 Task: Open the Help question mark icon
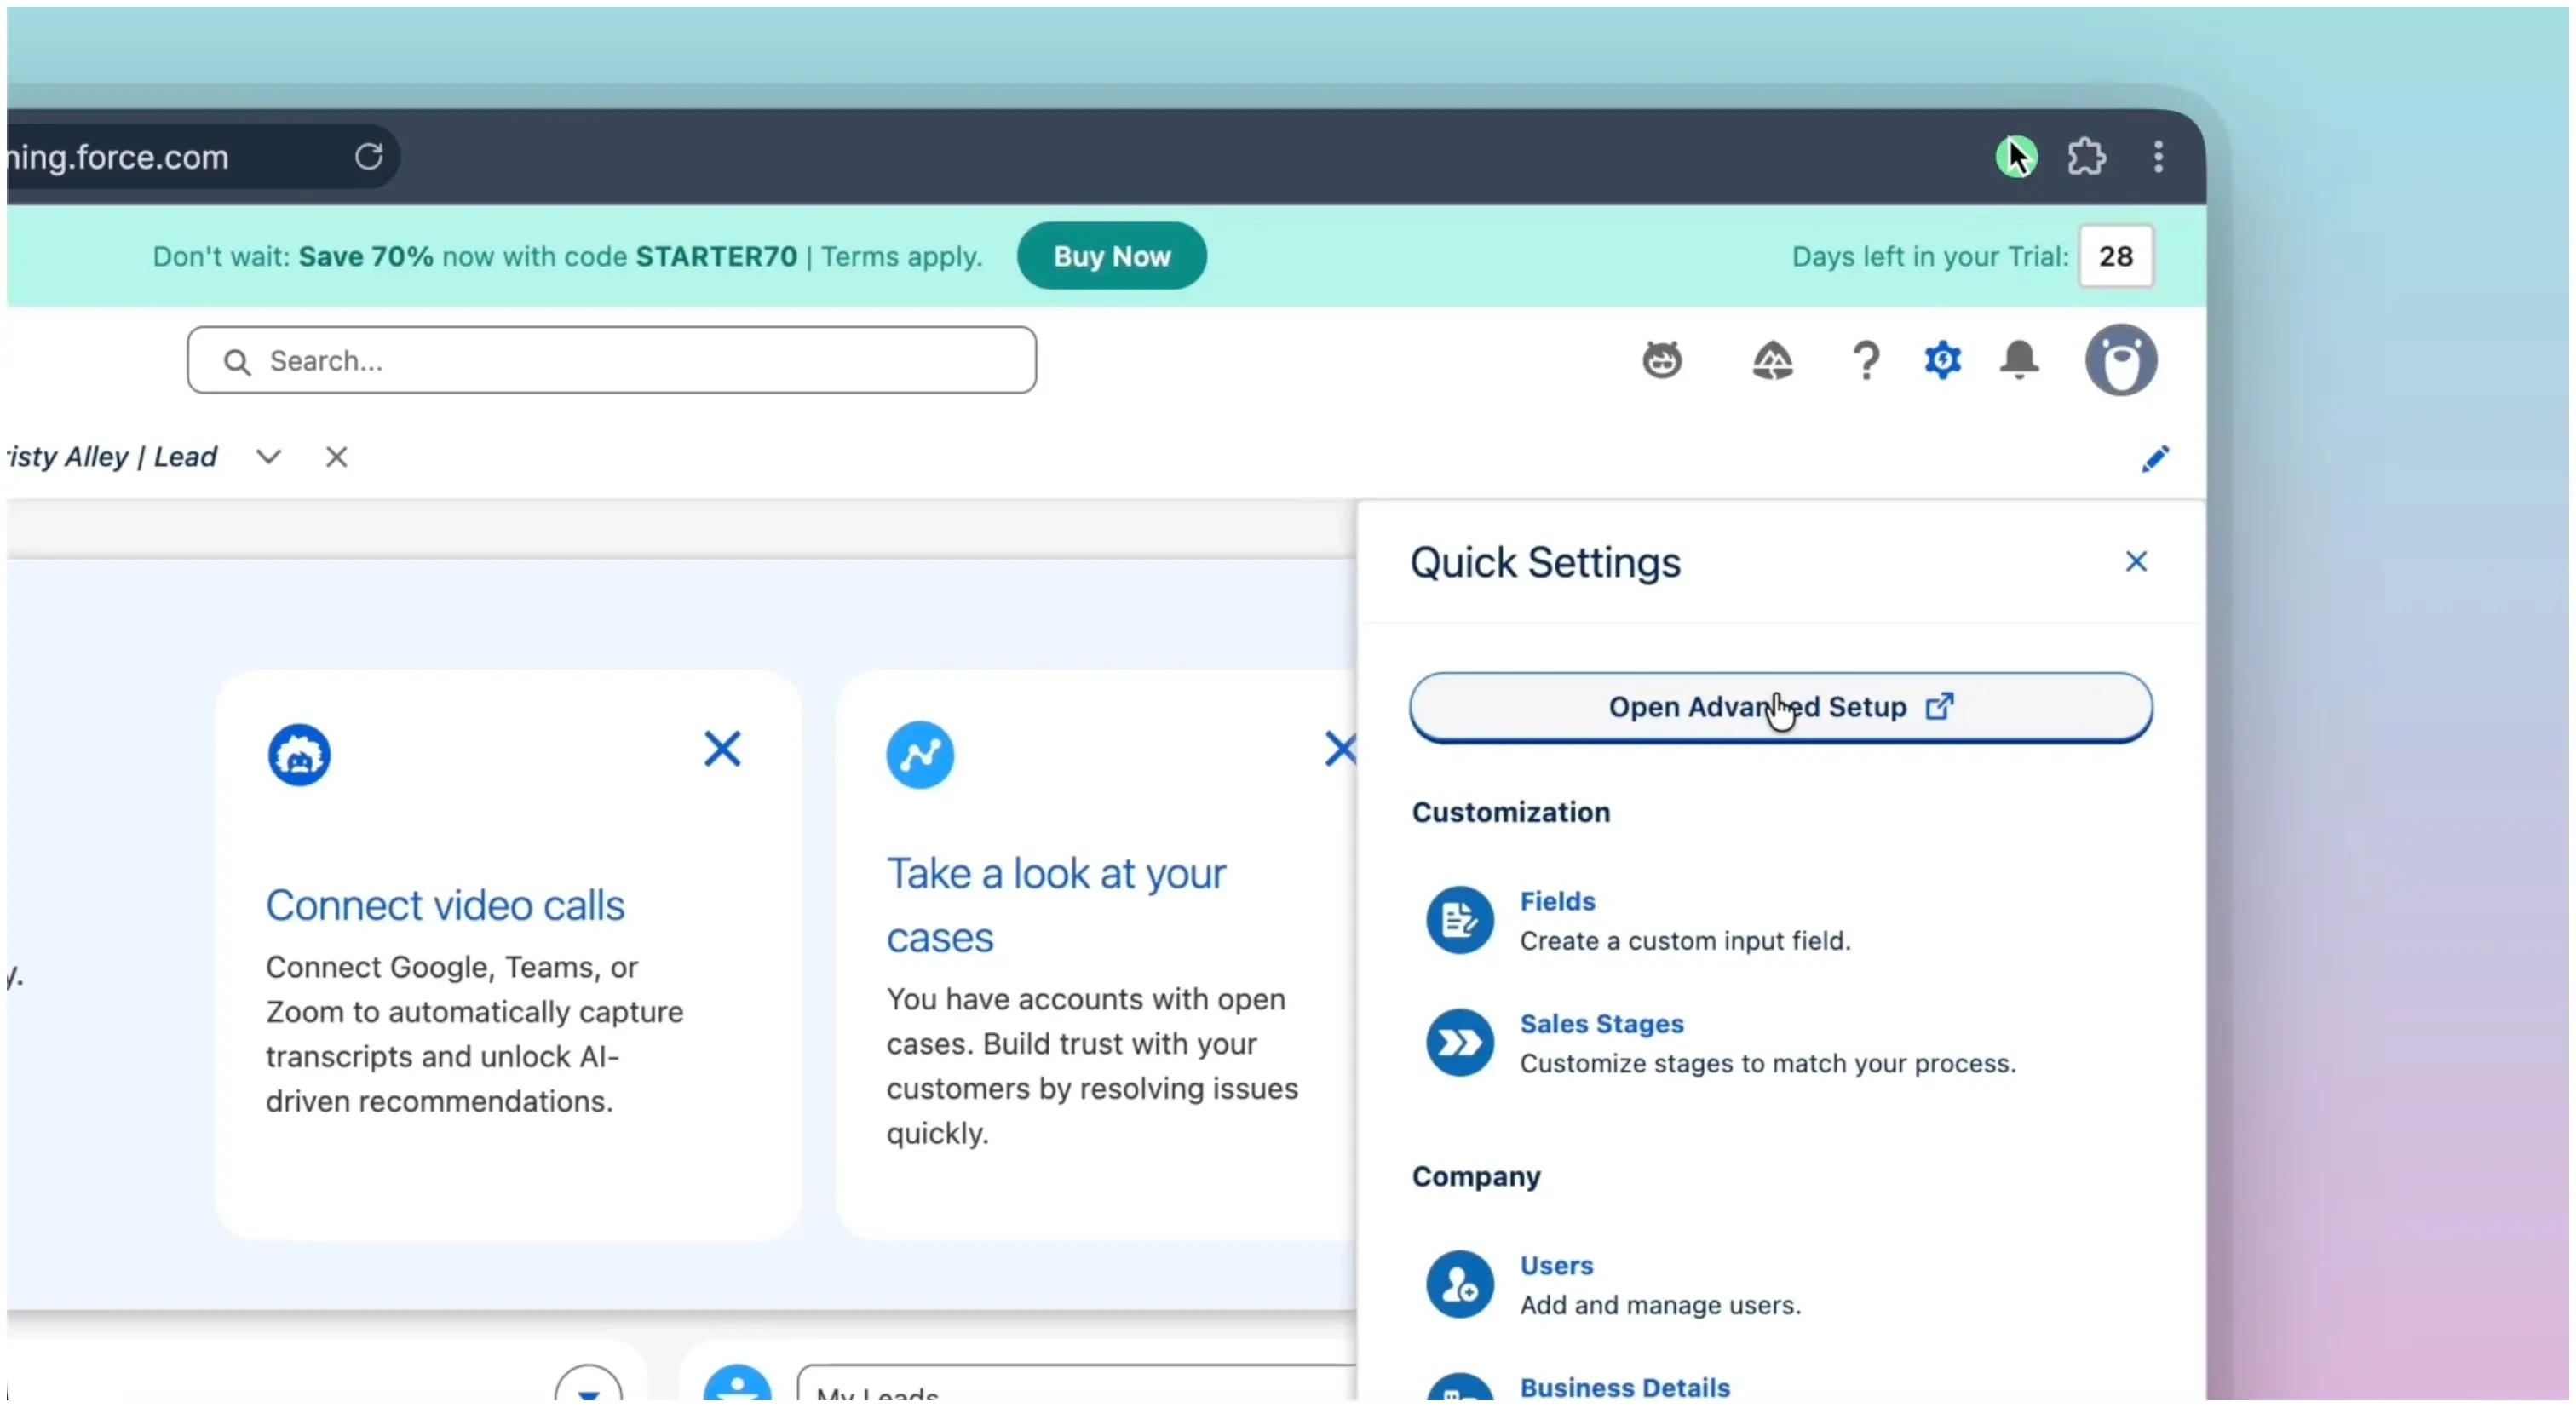(x=1865, y=360)
